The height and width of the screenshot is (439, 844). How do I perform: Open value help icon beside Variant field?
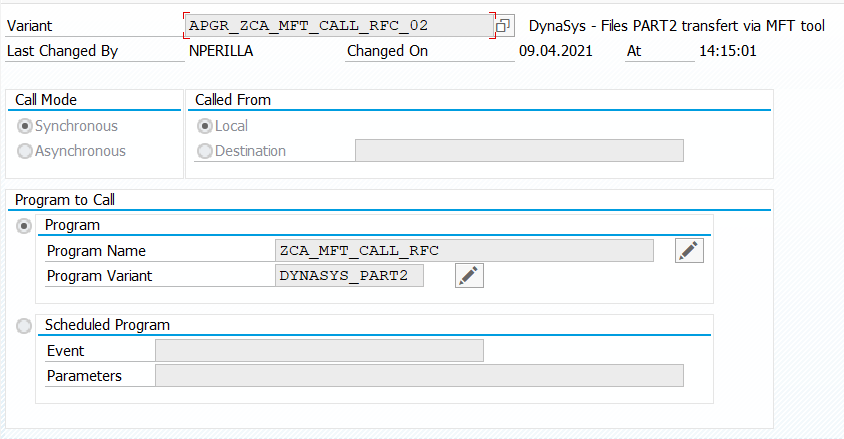coord(504,26)
